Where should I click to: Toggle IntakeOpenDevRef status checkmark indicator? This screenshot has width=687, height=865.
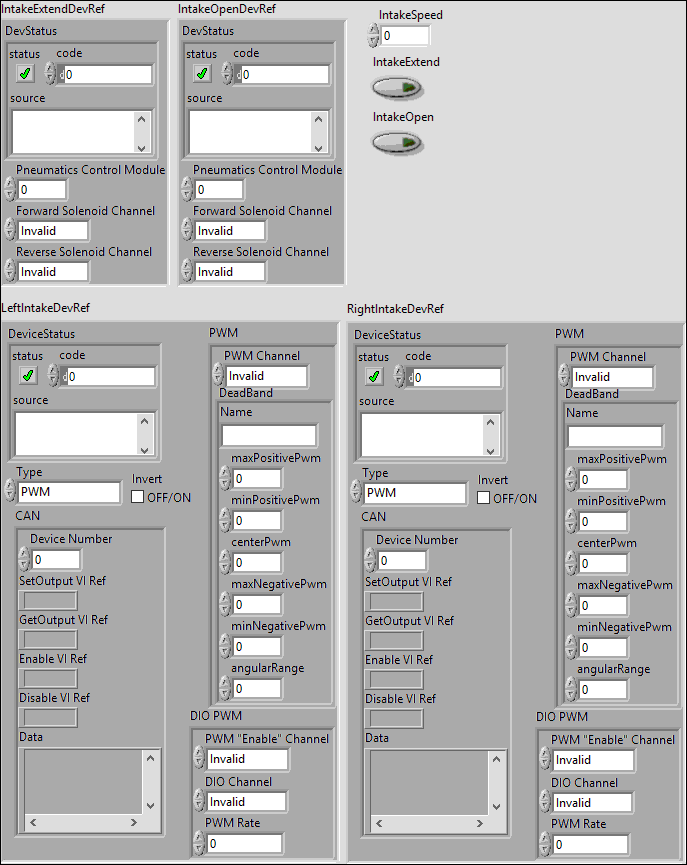point(202,73)
